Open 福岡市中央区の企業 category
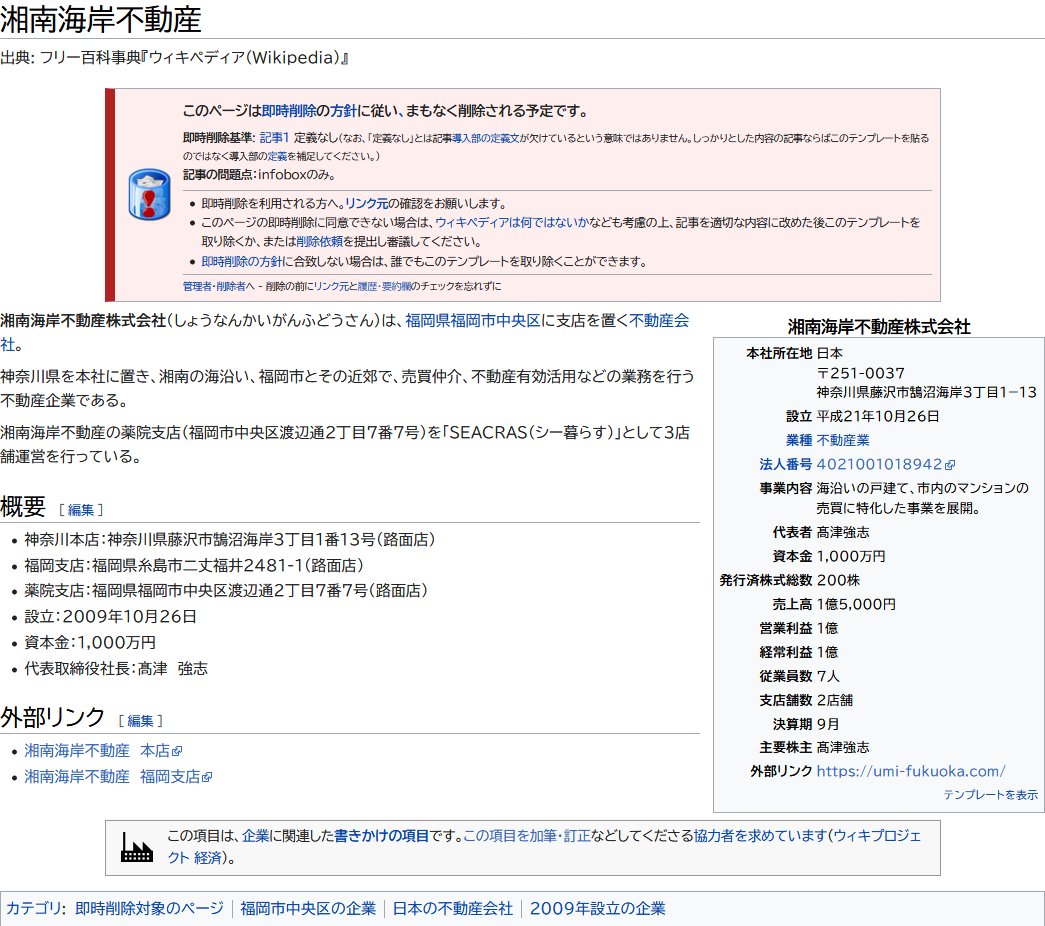The width and height of the screenshot is (1045, 926). pyautogui.click(x=308, y=909)
